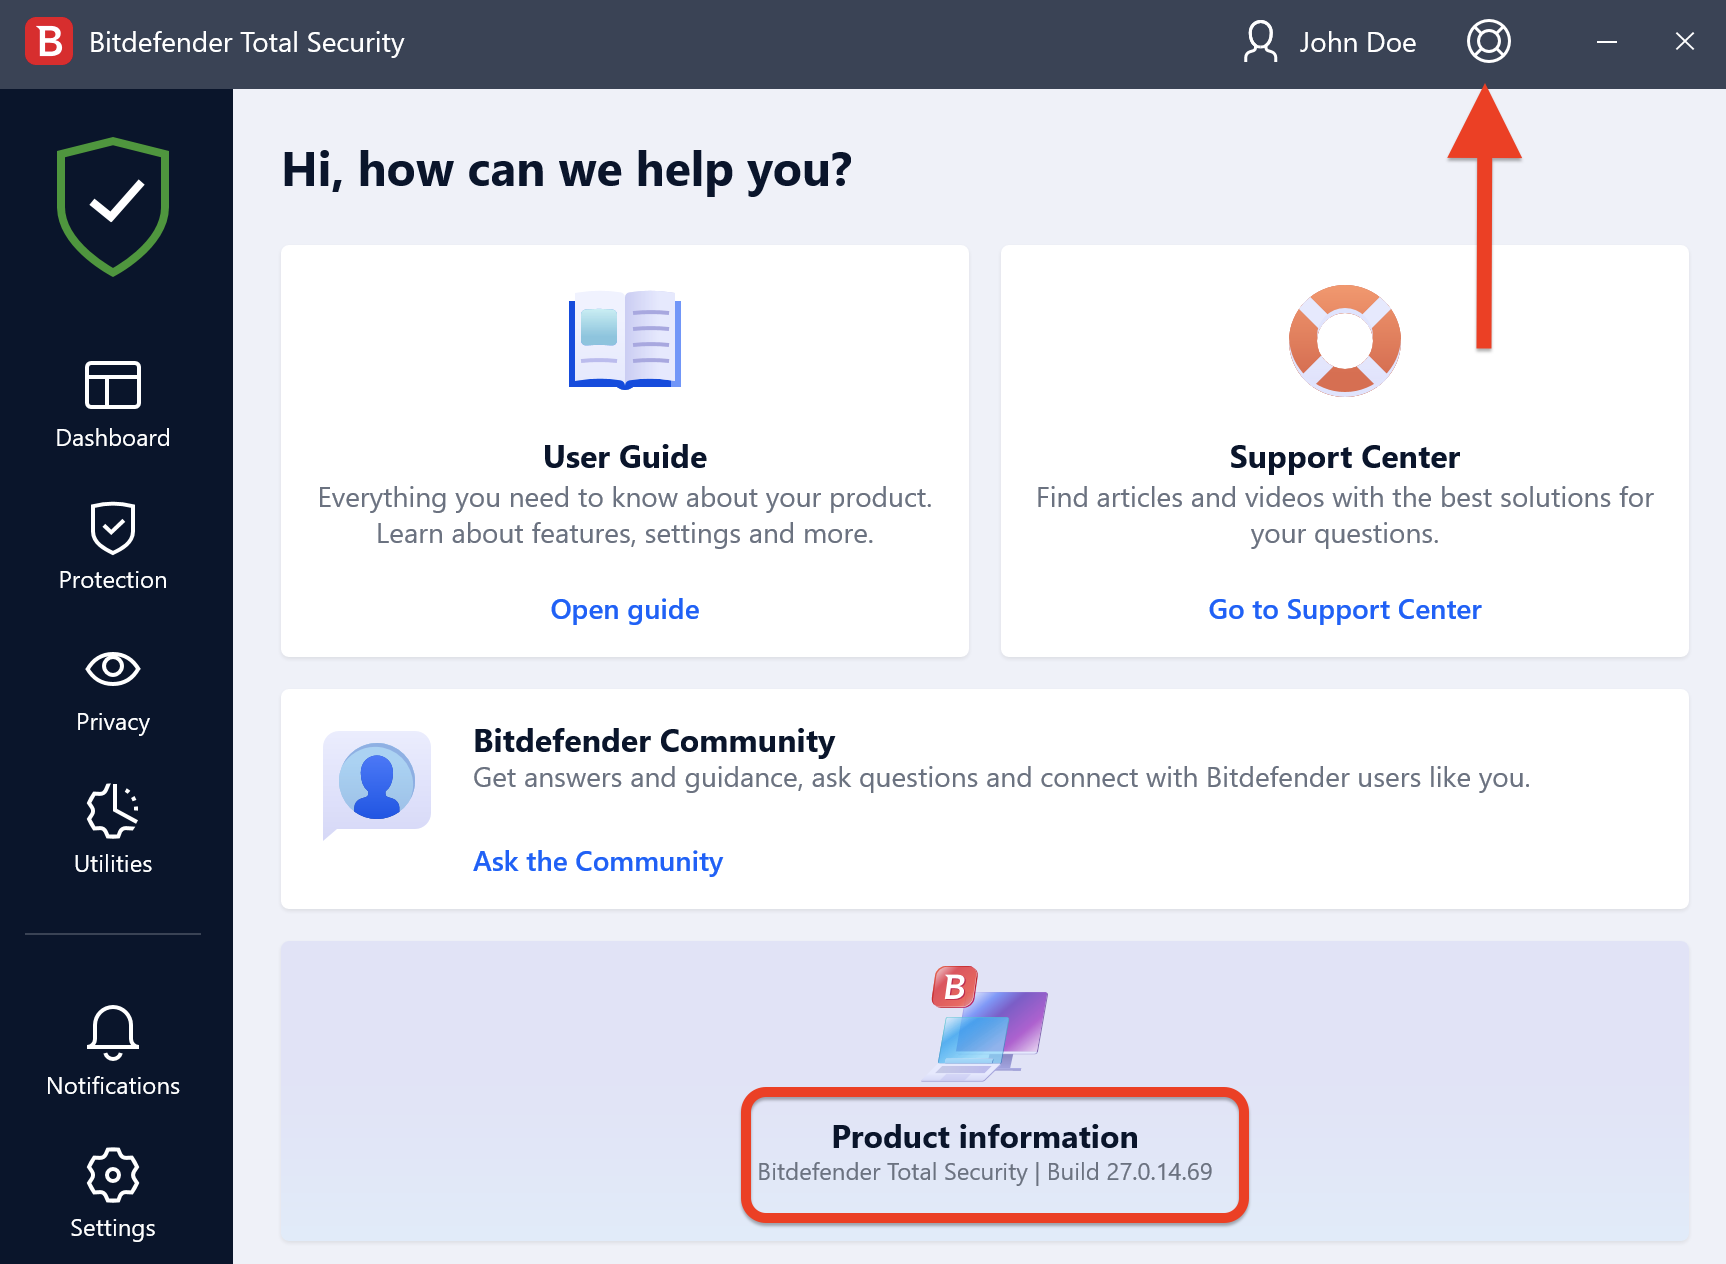Image resolution: width=1726 pixels, height=1264 pixels.
Task: Minimize the Bitdefender window
Action: [1607, 42]
